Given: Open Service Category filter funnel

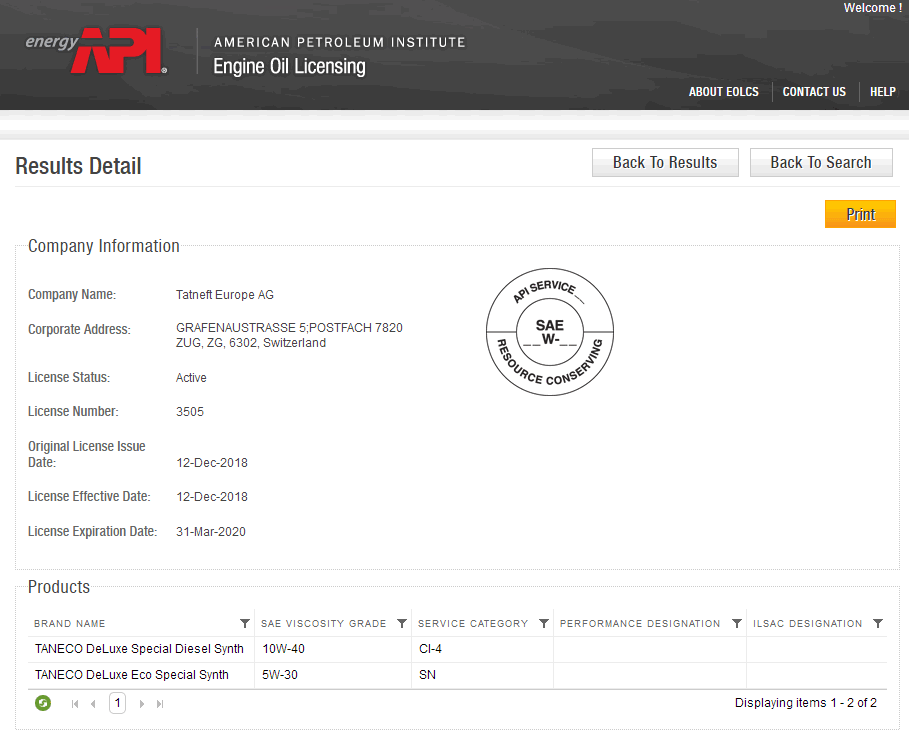Looking at the screenshot, I should point(544,623).
